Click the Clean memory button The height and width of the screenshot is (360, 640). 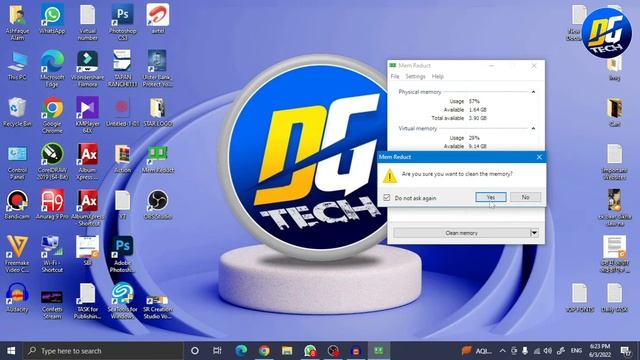click(x=461, y=233)
